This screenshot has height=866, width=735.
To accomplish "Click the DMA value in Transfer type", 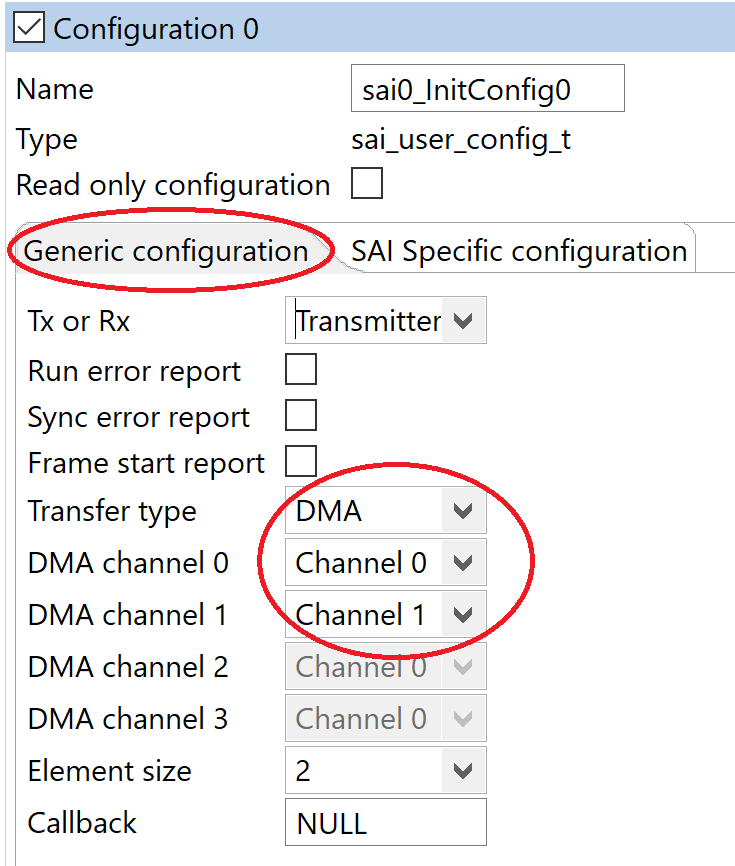I will 330,511.
